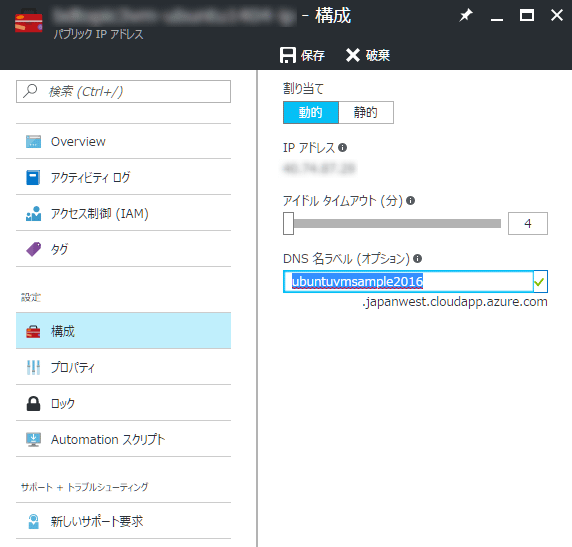Maximize the blade window
Image resolution: width=572 pixels, height=547 pixels.
(526, 15)
